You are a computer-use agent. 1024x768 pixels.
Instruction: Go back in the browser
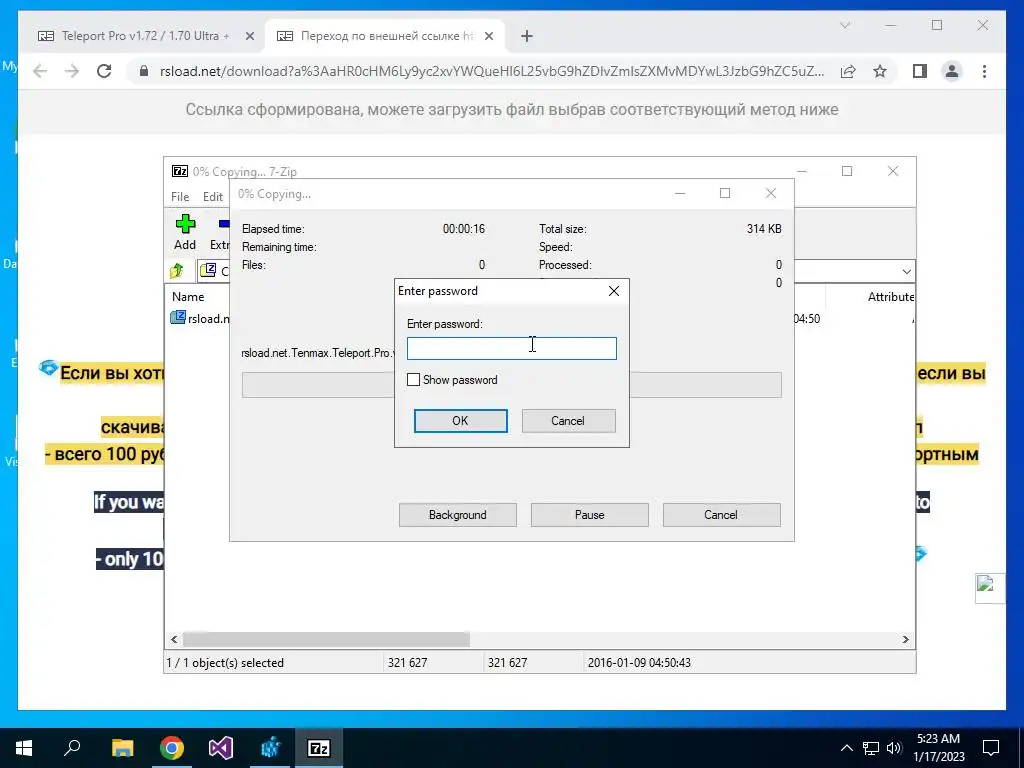pos(40,71)
